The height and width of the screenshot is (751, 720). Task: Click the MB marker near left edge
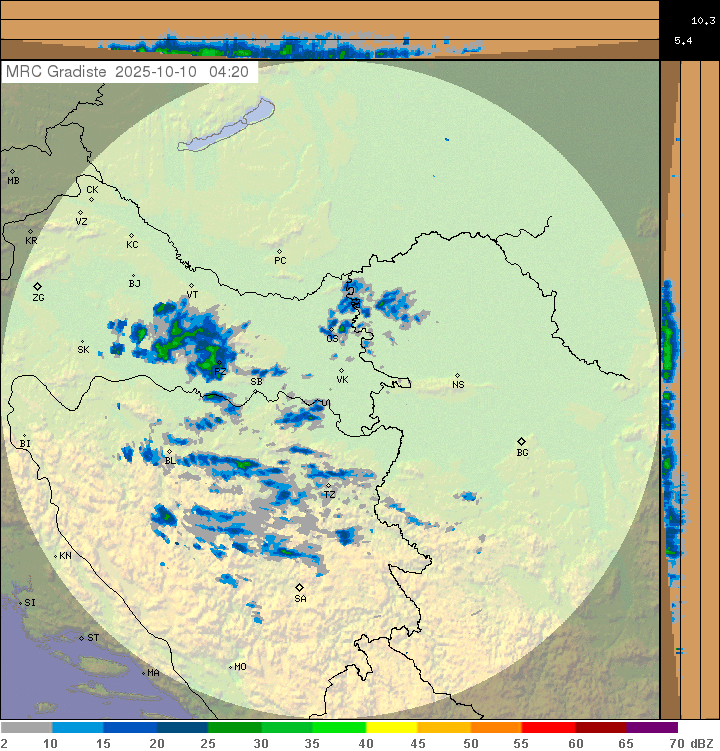(12, 172)
